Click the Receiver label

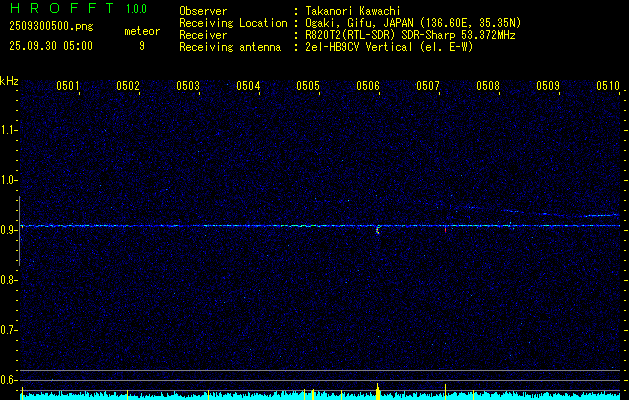click(203, 35)
